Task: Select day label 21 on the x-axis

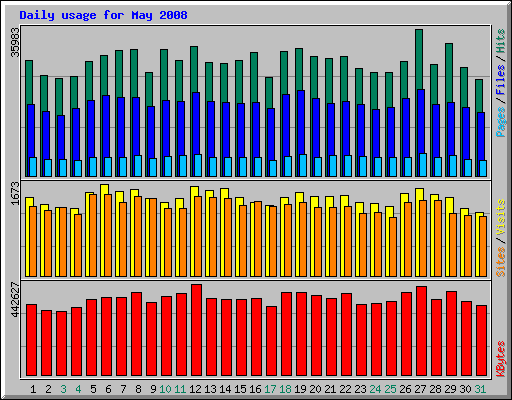Action: [330, 389]
